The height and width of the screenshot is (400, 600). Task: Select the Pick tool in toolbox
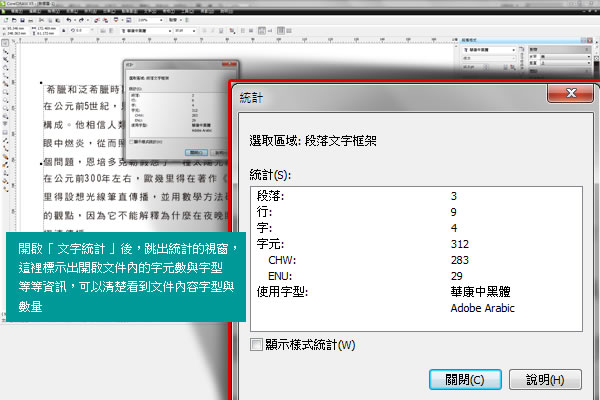coord(5,43)
